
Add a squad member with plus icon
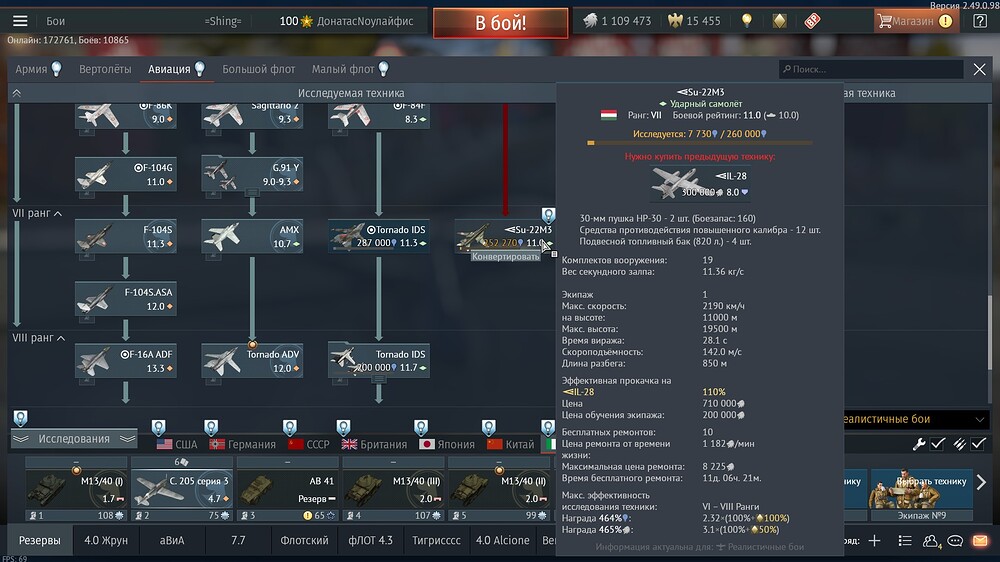click(874, 541)
